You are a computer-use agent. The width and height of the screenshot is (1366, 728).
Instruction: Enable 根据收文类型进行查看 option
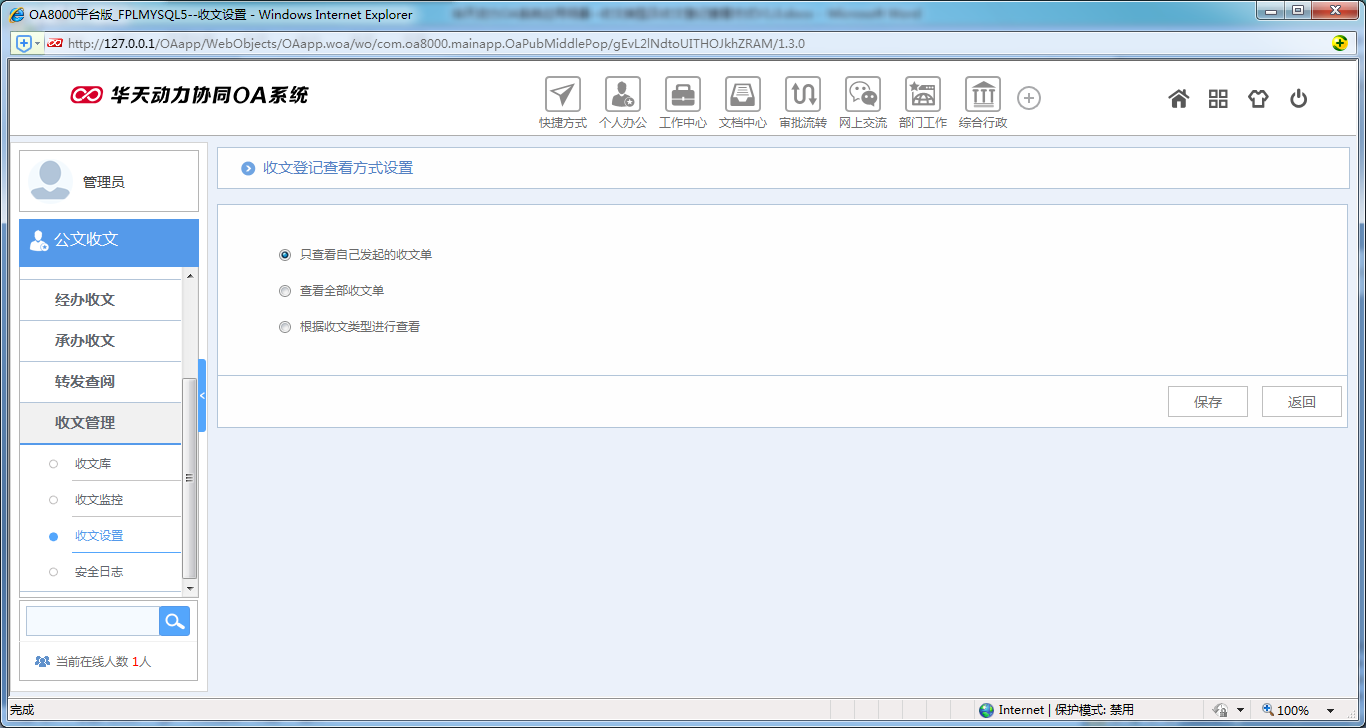tap(285, 326)
